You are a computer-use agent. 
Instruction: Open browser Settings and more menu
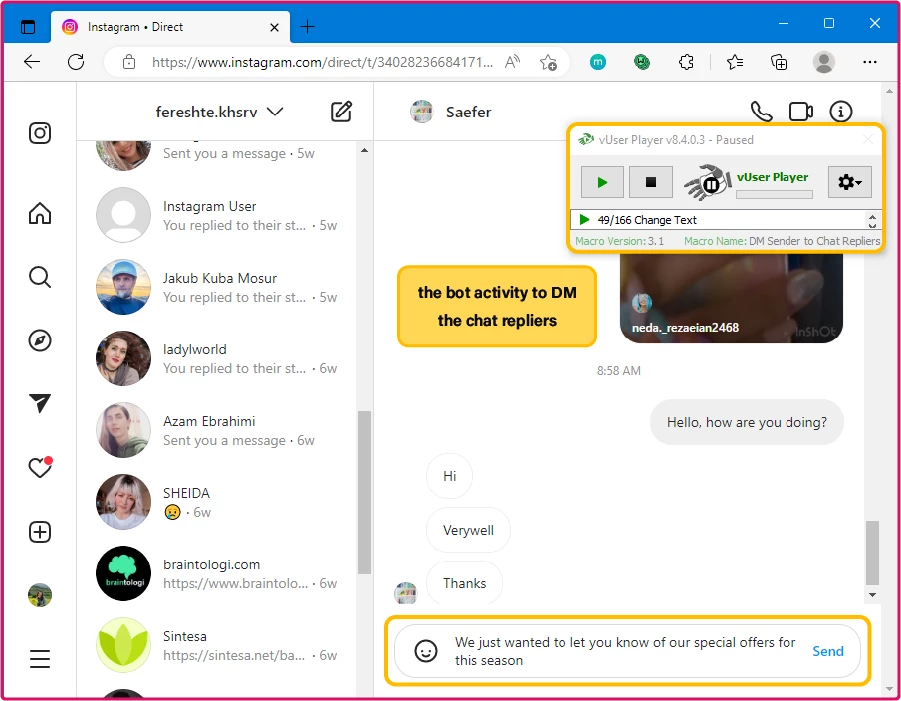tap(870, 61)
